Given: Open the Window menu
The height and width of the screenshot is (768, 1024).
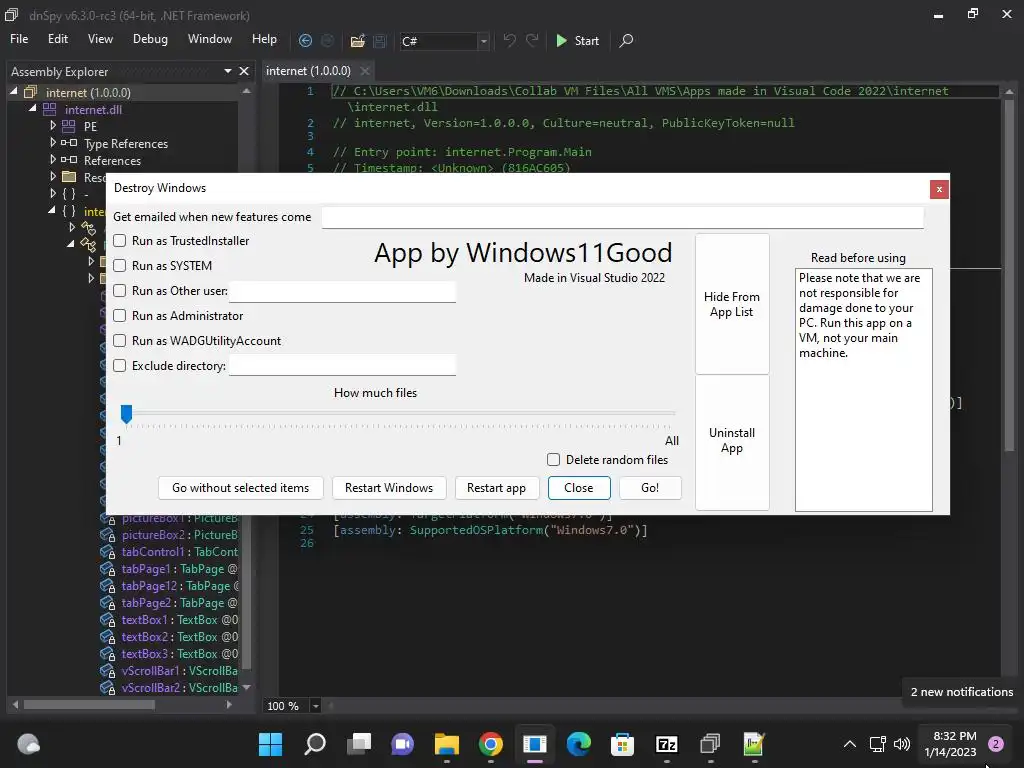Looking at the screenshot, I should (x=210, y=39).
